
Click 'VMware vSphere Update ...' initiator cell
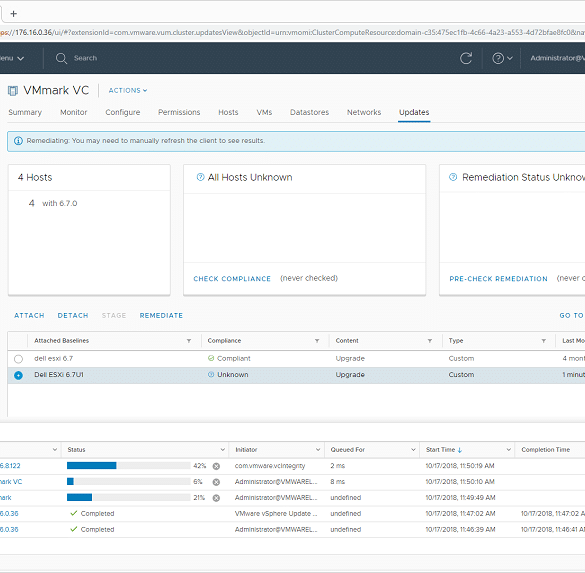coord(276,514)
